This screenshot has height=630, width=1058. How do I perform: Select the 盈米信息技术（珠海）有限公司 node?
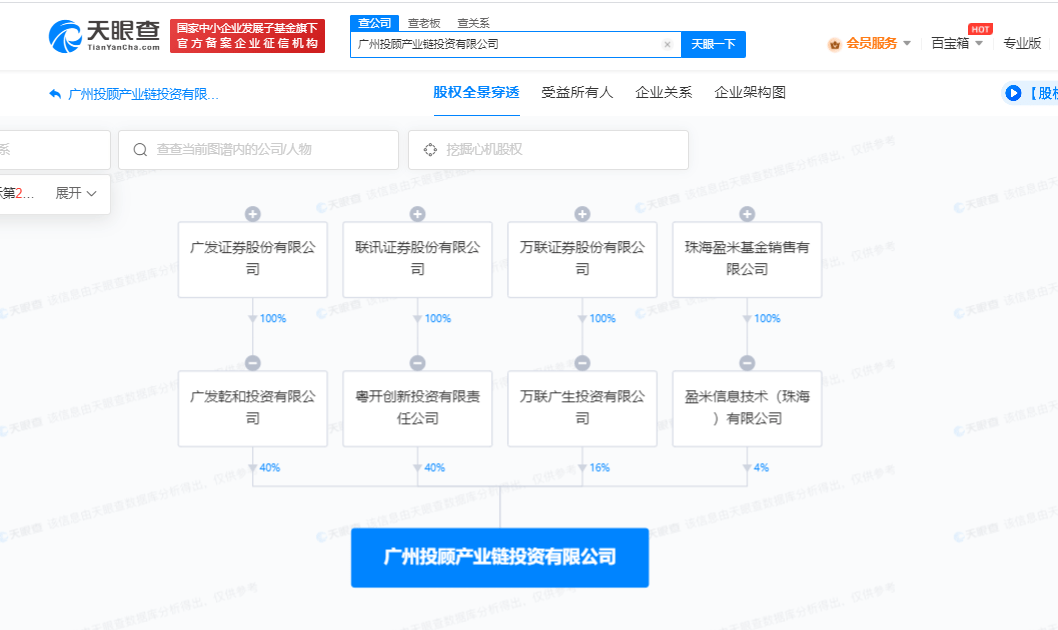(x=747, y=408)
